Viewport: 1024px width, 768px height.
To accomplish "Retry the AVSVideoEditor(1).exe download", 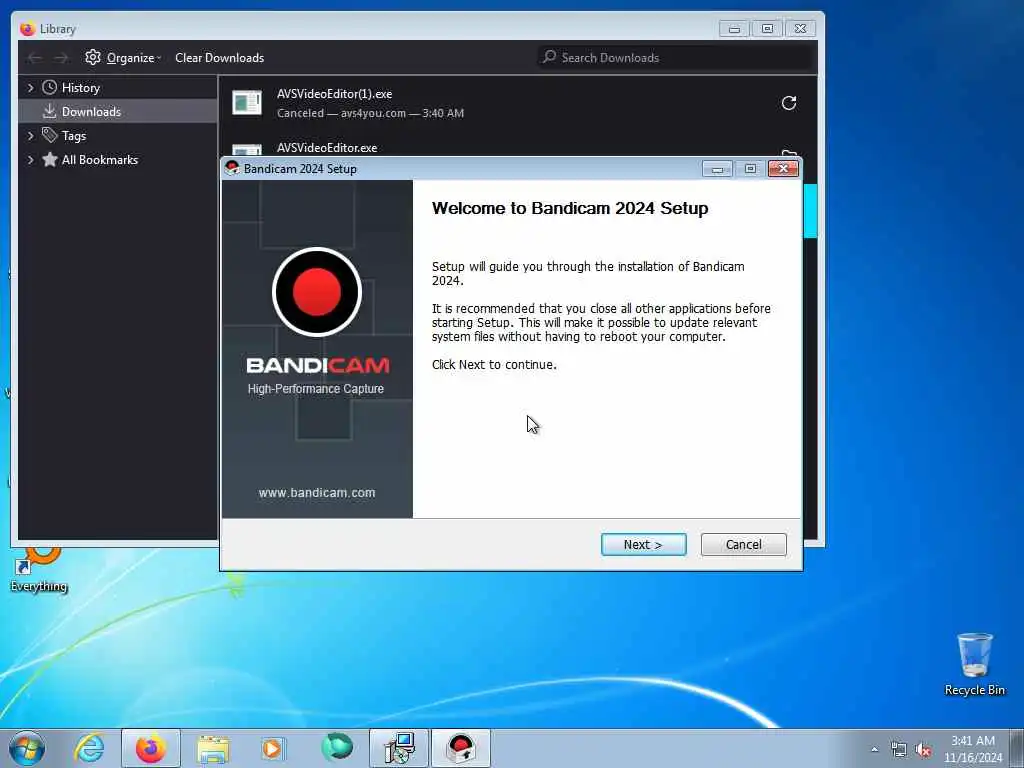I will [x=789, y=103].
